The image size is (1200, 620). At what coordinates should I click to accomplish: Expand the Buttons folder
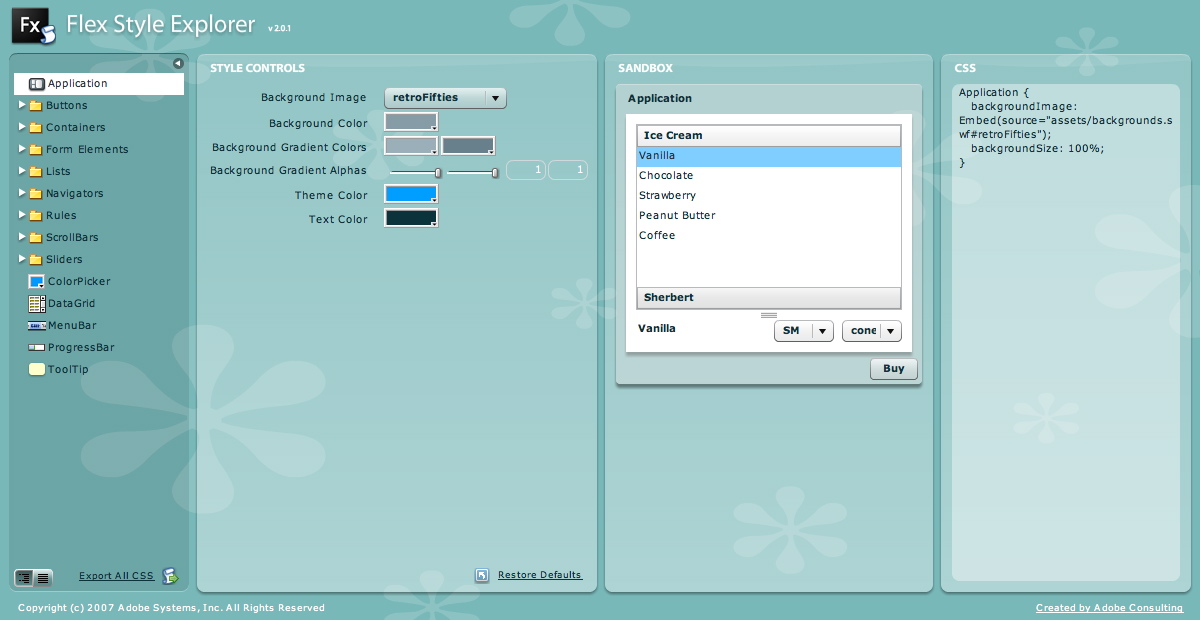point(22,105)
